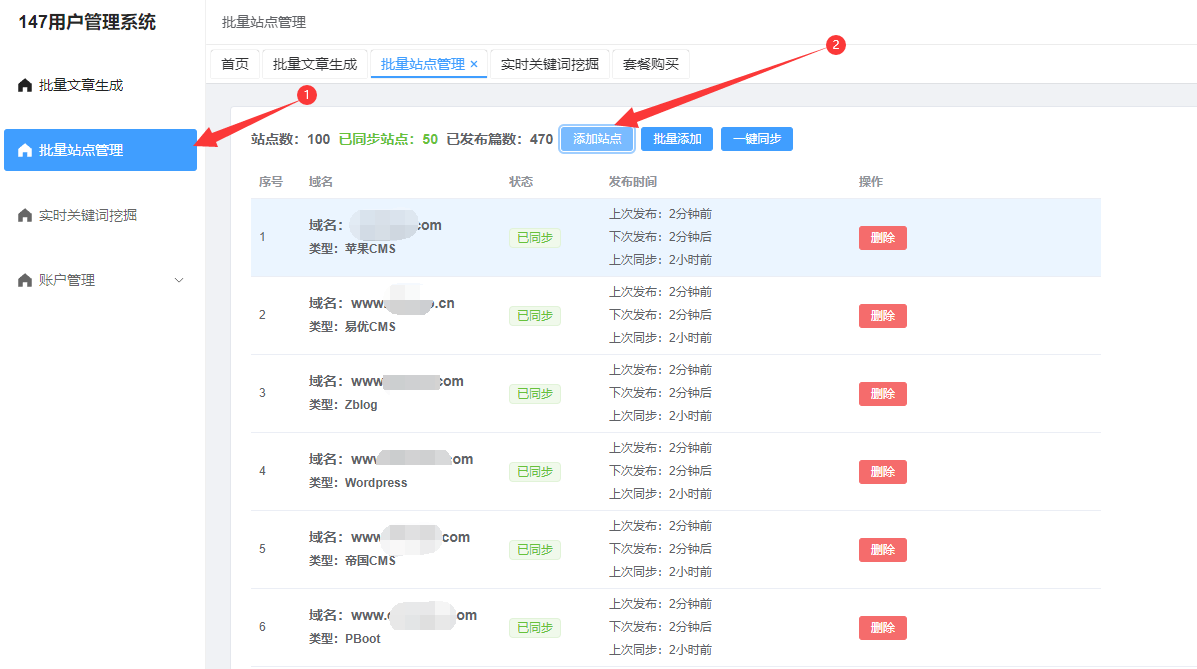
Task: Click 已同步 status tag in 帝国CMS row
Action: point(534,549)
